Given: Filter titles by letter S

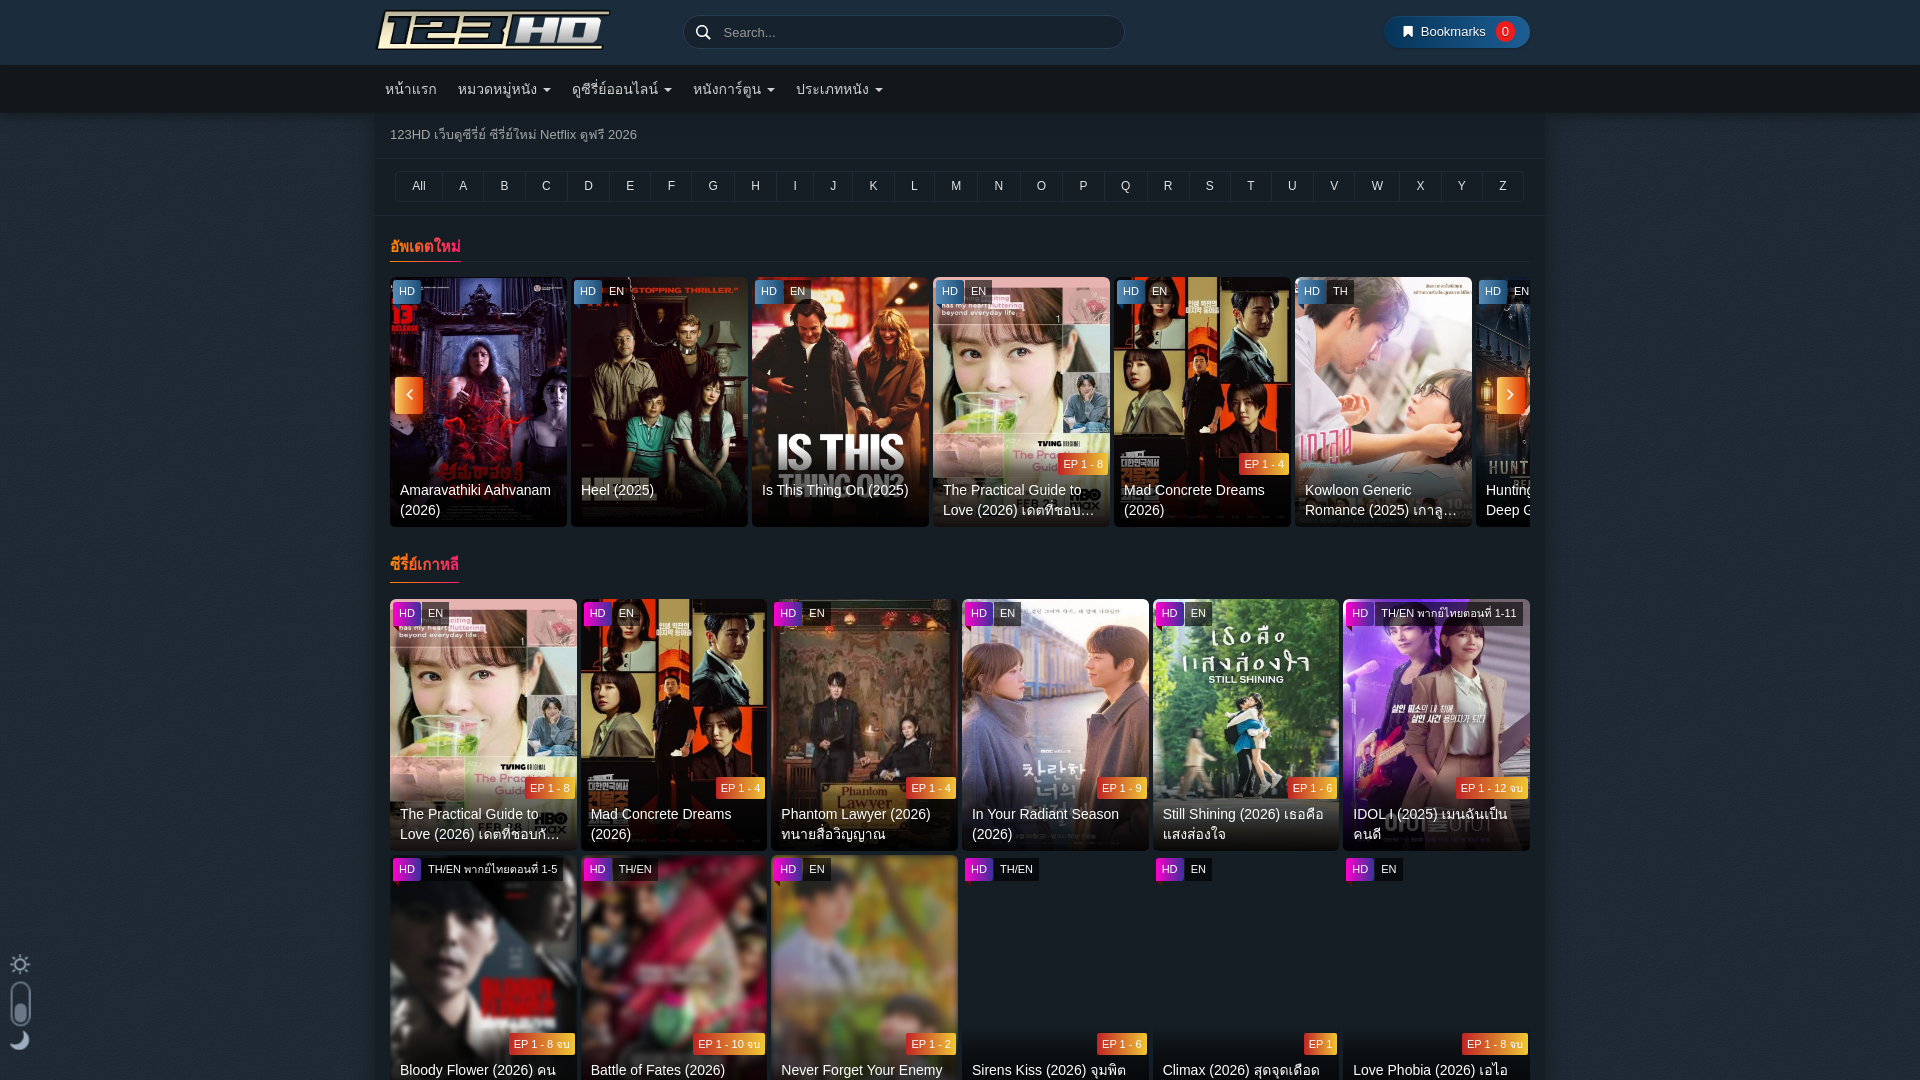Looking at the screenshot, I should click(1209, 186).
